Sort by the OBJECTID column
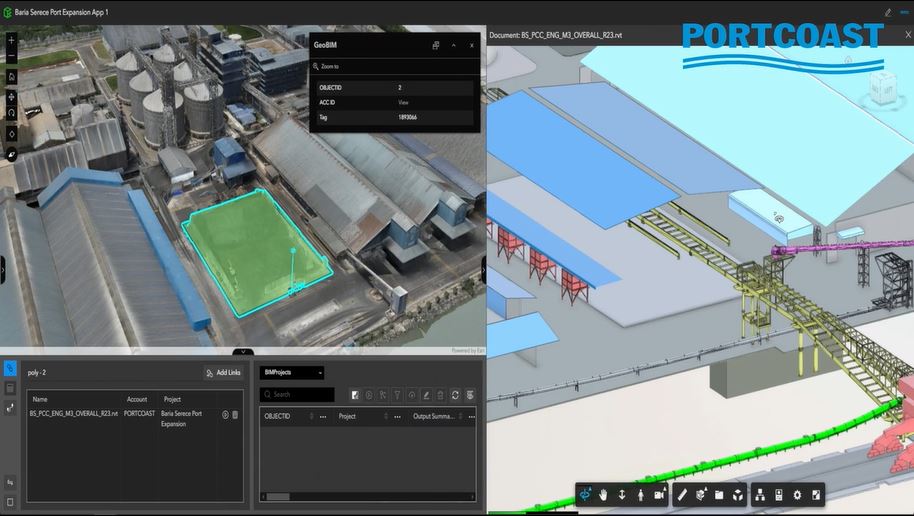Image resolution: width=914 pixels, height=516 pixels. click(311, 416)
